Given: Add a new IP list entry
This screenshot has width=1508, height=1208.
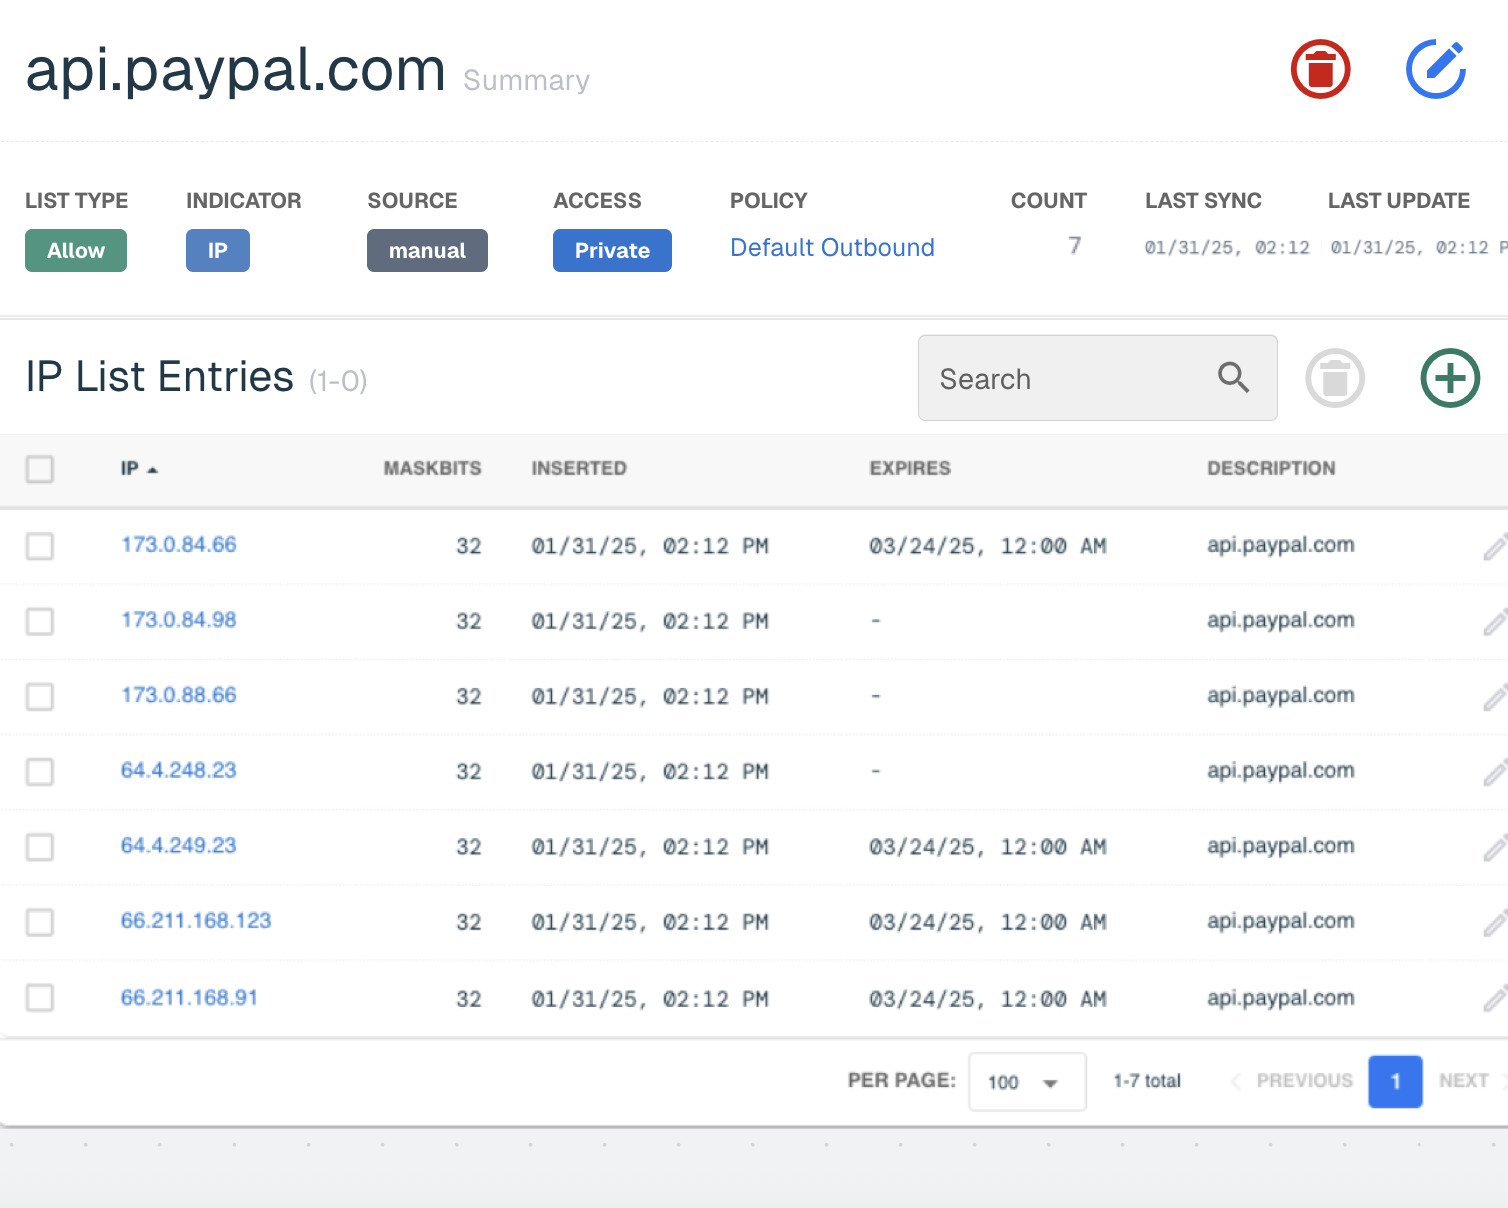Looking at the screenshot, I should click(x=1450, y=378).
